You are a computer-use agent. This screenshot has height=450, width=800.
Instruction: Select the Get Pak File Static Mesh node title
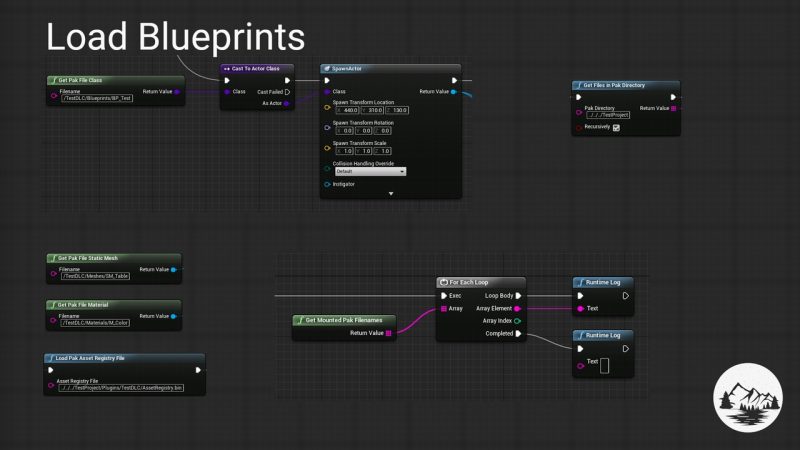click(88, 258)
